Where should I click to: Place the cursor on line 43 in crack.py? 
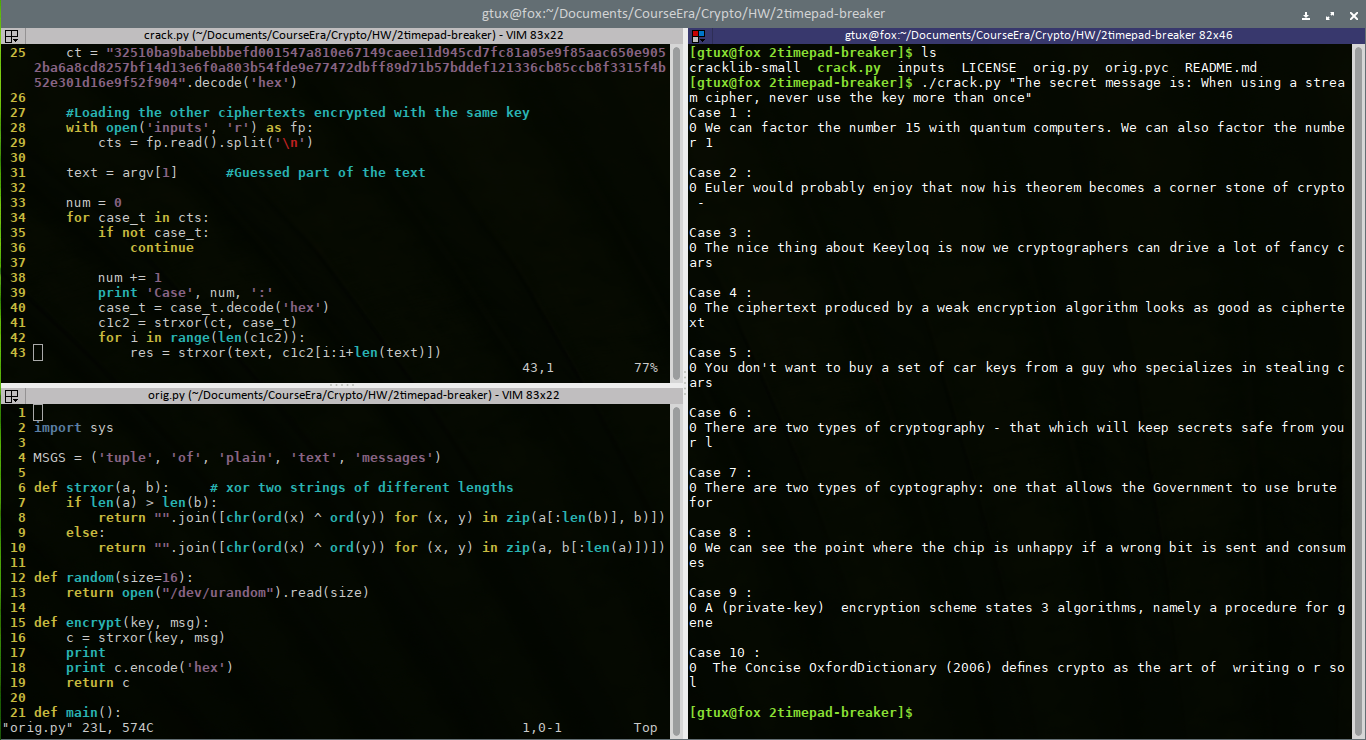[250, 352]
